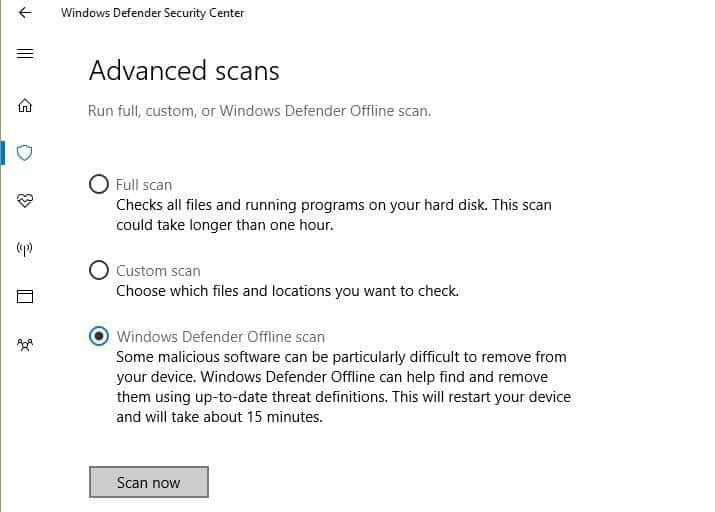Open the hamburger navigation menu
The width and height of the screenshot is (715, 512).
[25, 54]
